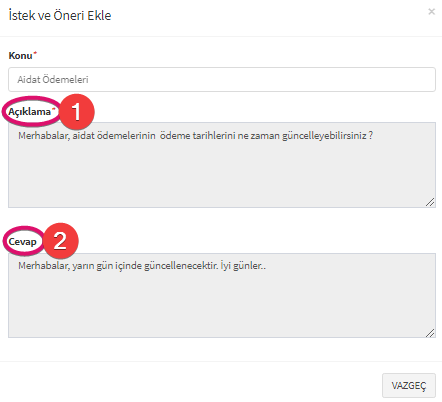Focus the Konu input field

click(x=222, y=79)
